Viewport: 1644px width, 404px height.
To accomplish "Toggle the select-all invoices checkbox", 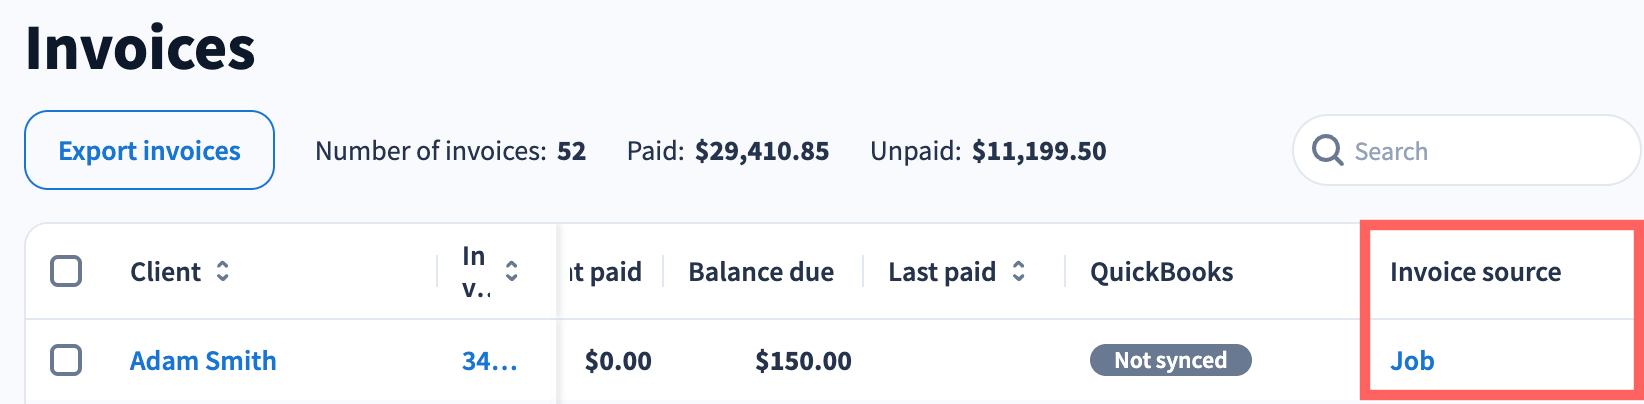I will pyautogui.click(x=66, y=271).
